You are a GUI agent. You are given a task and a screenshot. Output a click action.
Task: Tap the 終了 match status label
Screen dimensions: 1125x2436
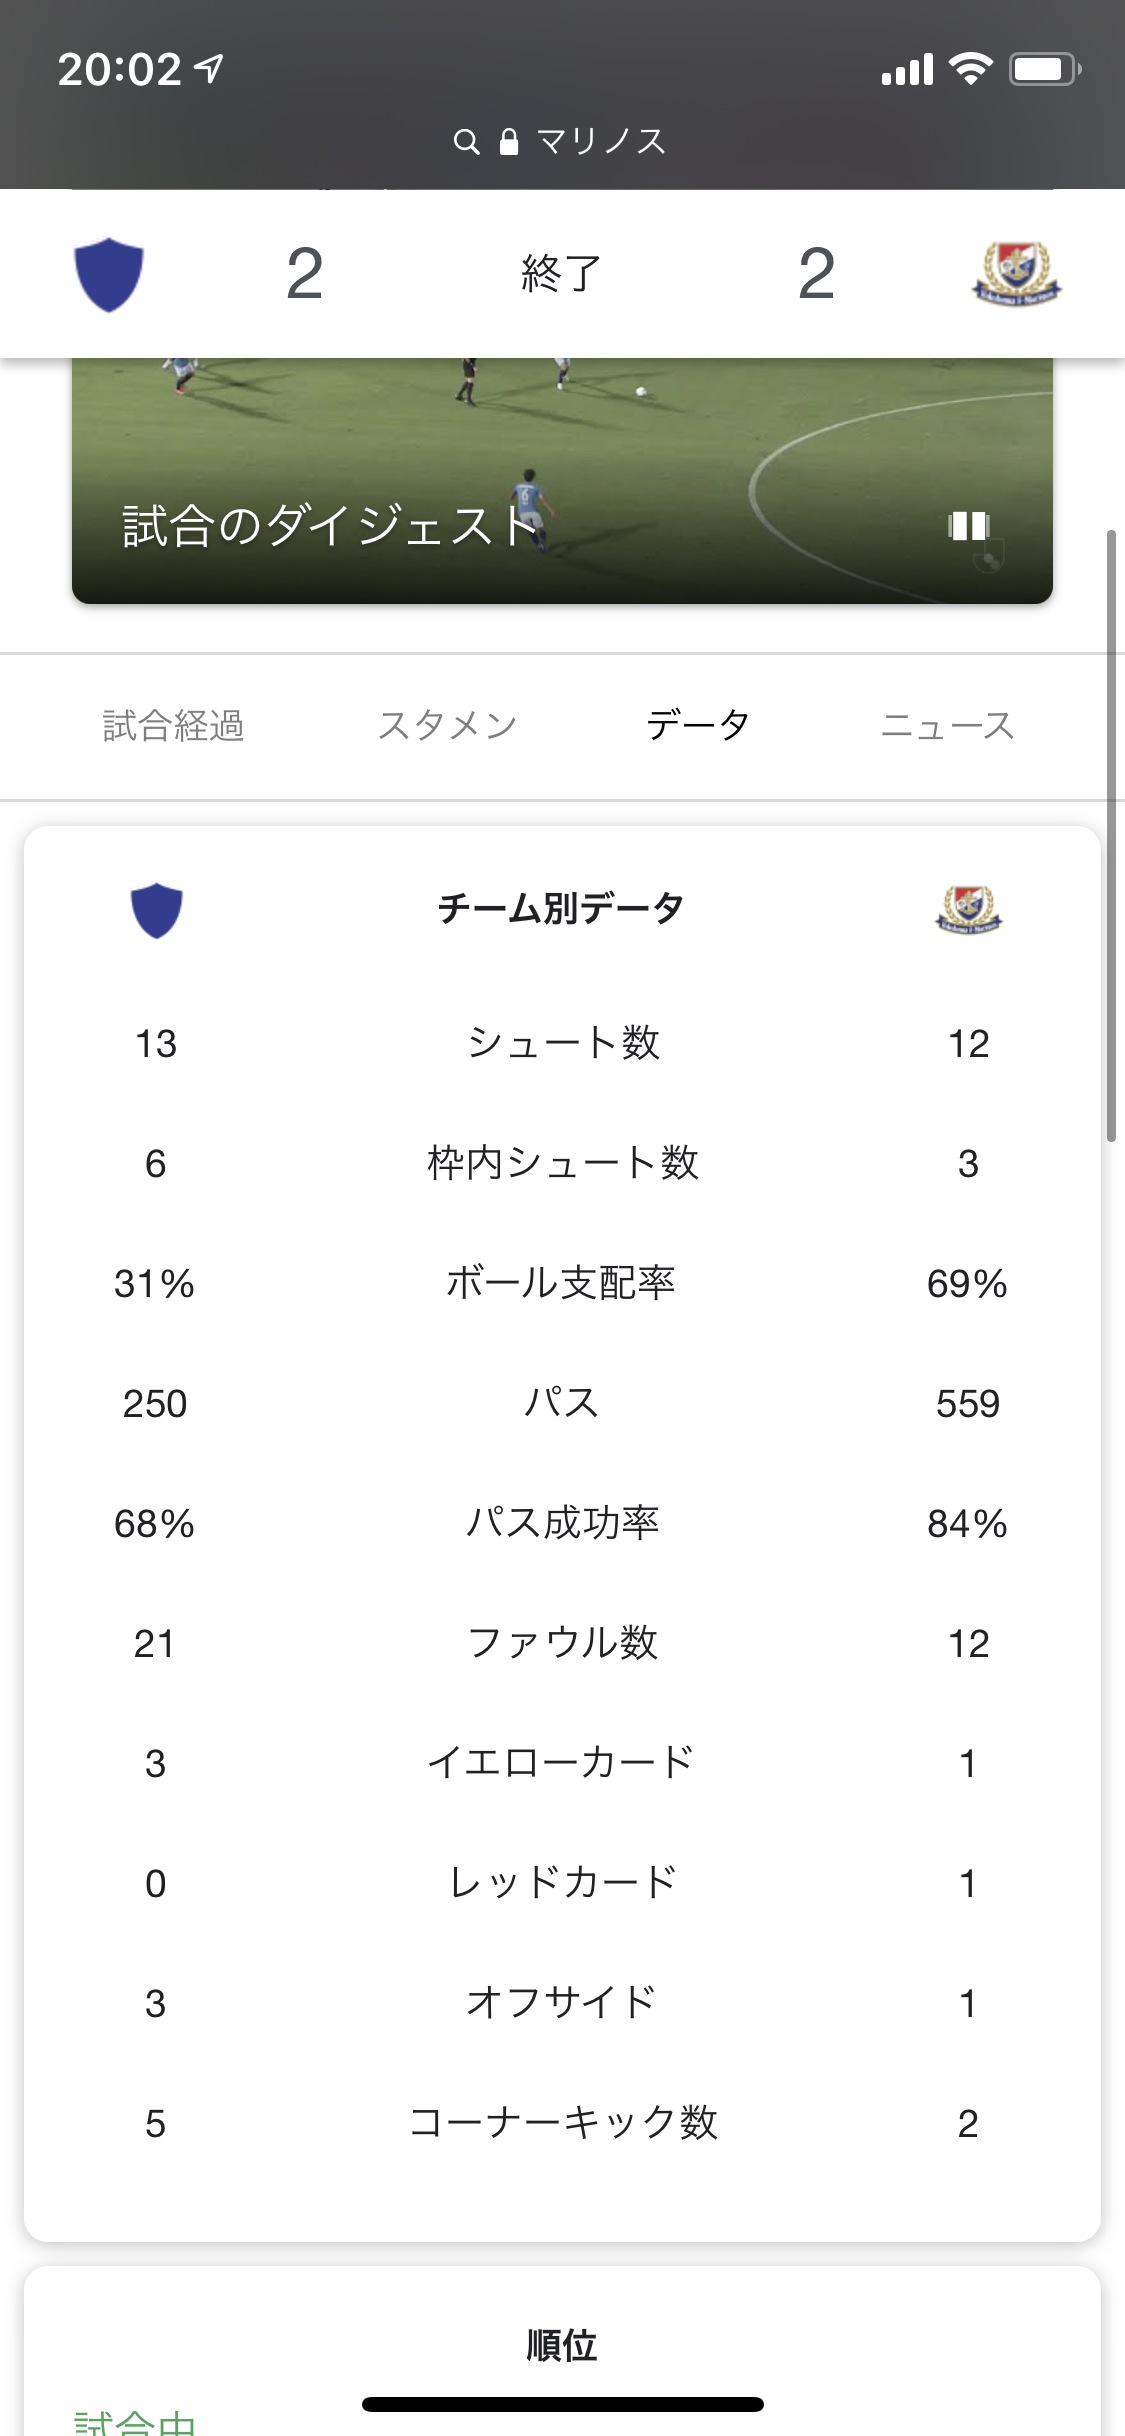[561, 274]
